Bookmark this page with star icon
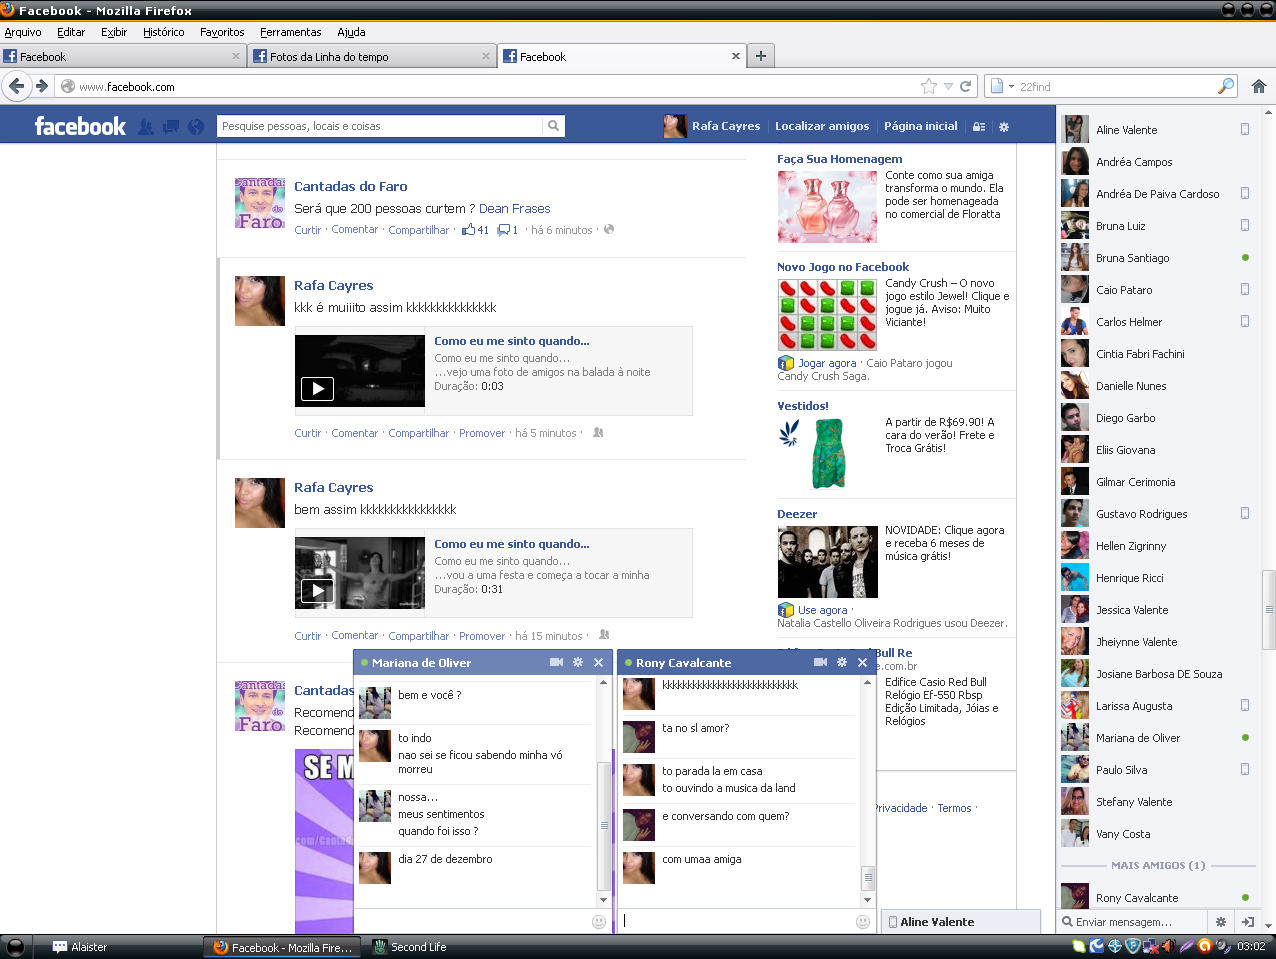The height and width of the screenshot is (959, 1276). (x=929, y=86)
